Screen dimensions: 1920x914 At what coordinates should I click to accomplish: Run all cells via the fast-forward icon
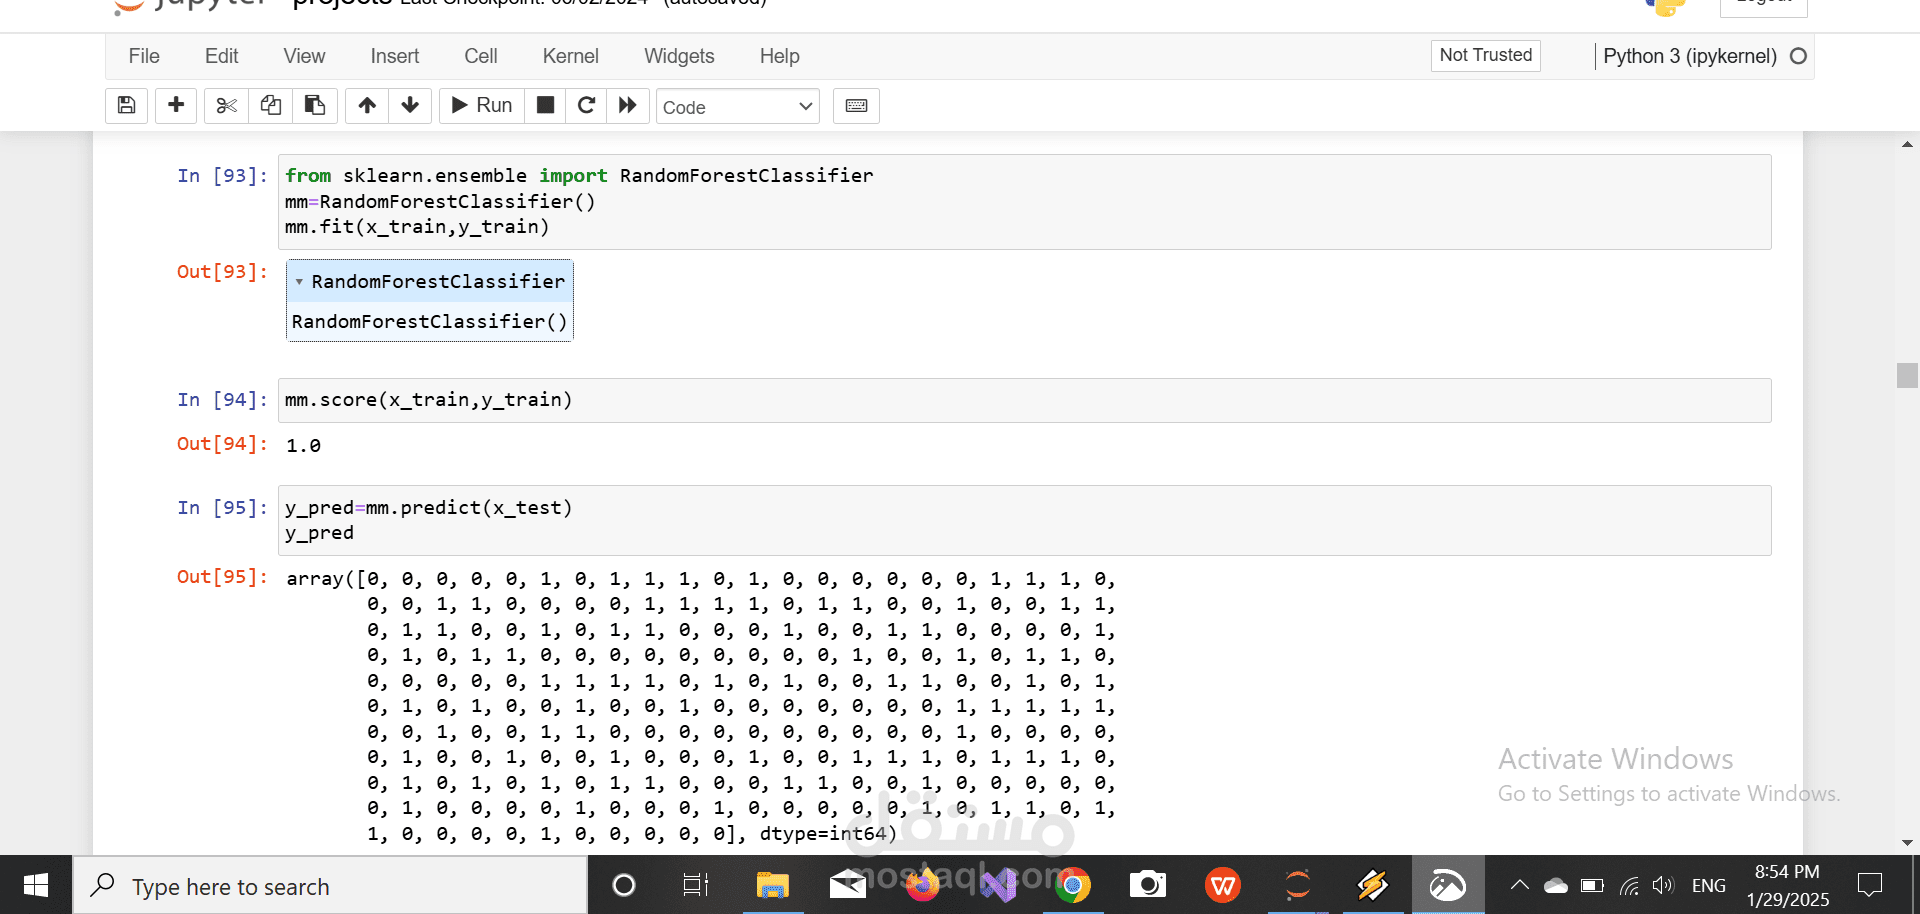[x=628, y=106]
